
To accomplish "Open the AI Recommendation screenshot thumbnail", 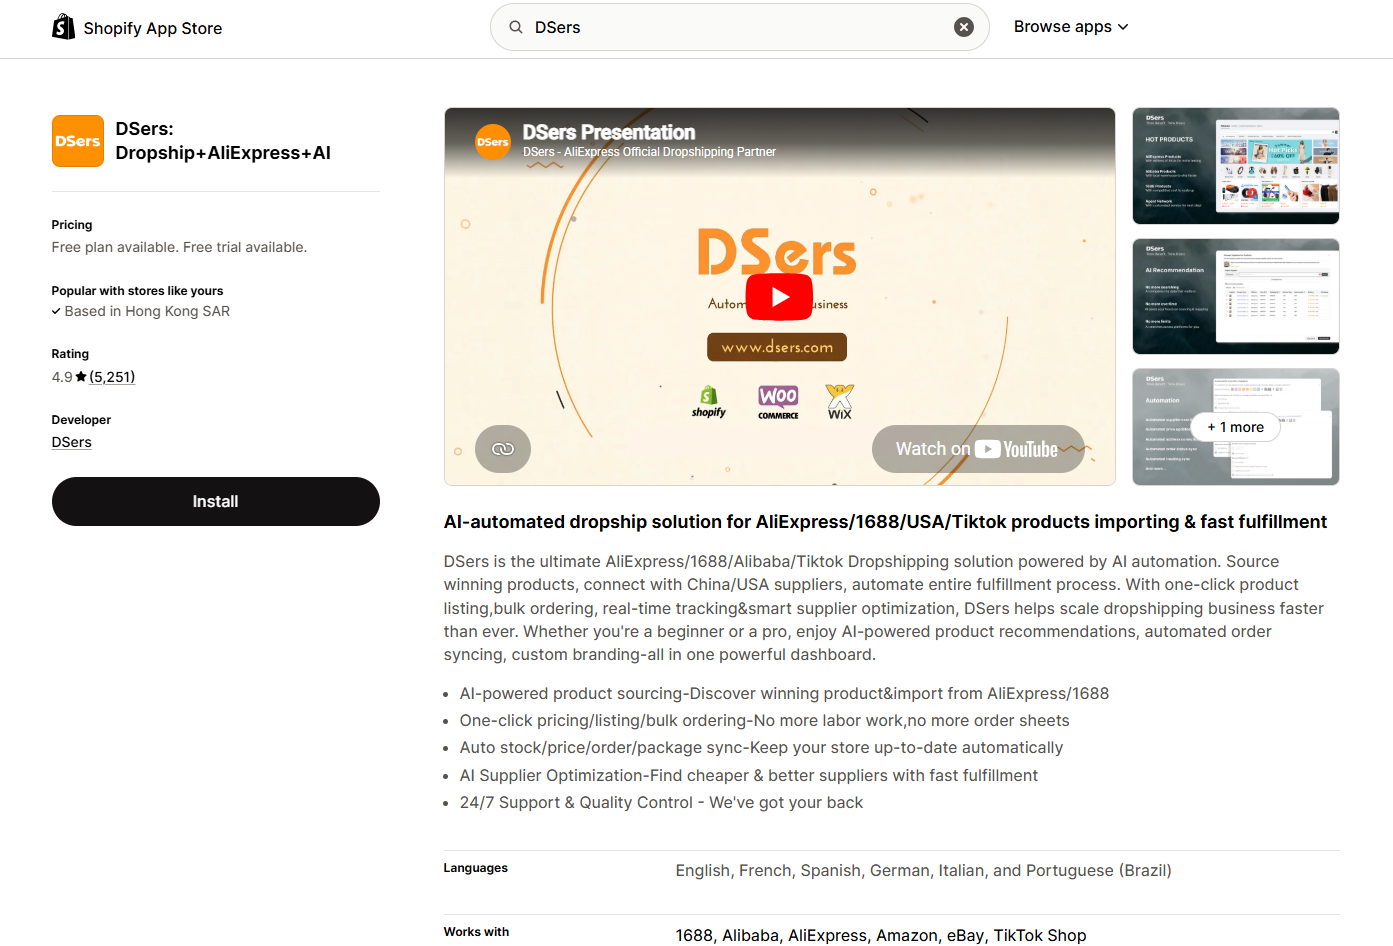I will tap(1236, 296).
